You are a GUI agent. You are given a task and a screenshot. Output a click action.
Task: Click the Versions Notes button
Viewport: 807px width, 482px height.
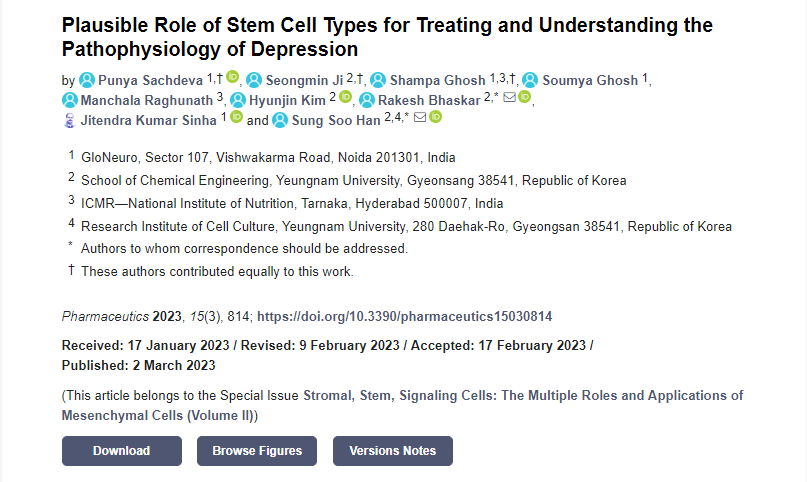point(392,451)
